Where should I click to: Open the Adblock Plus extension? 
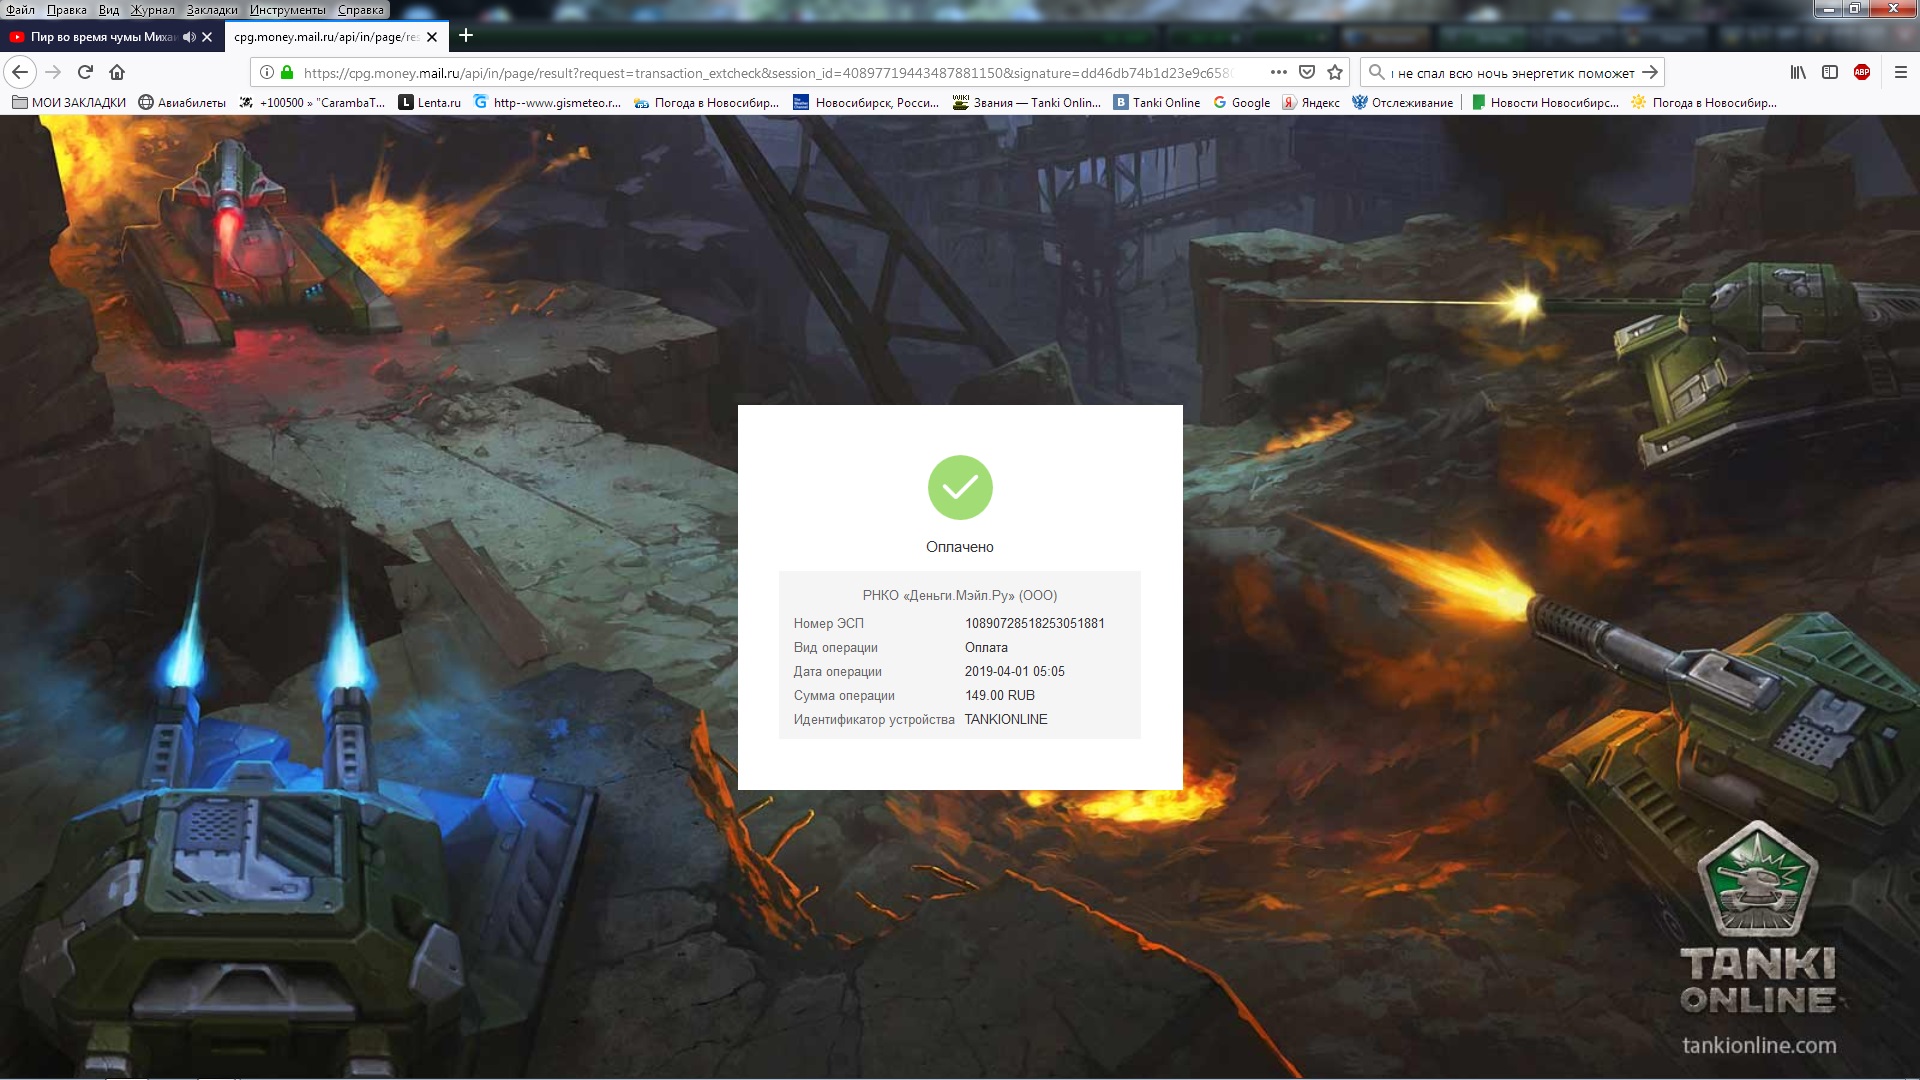[1862, 72]
